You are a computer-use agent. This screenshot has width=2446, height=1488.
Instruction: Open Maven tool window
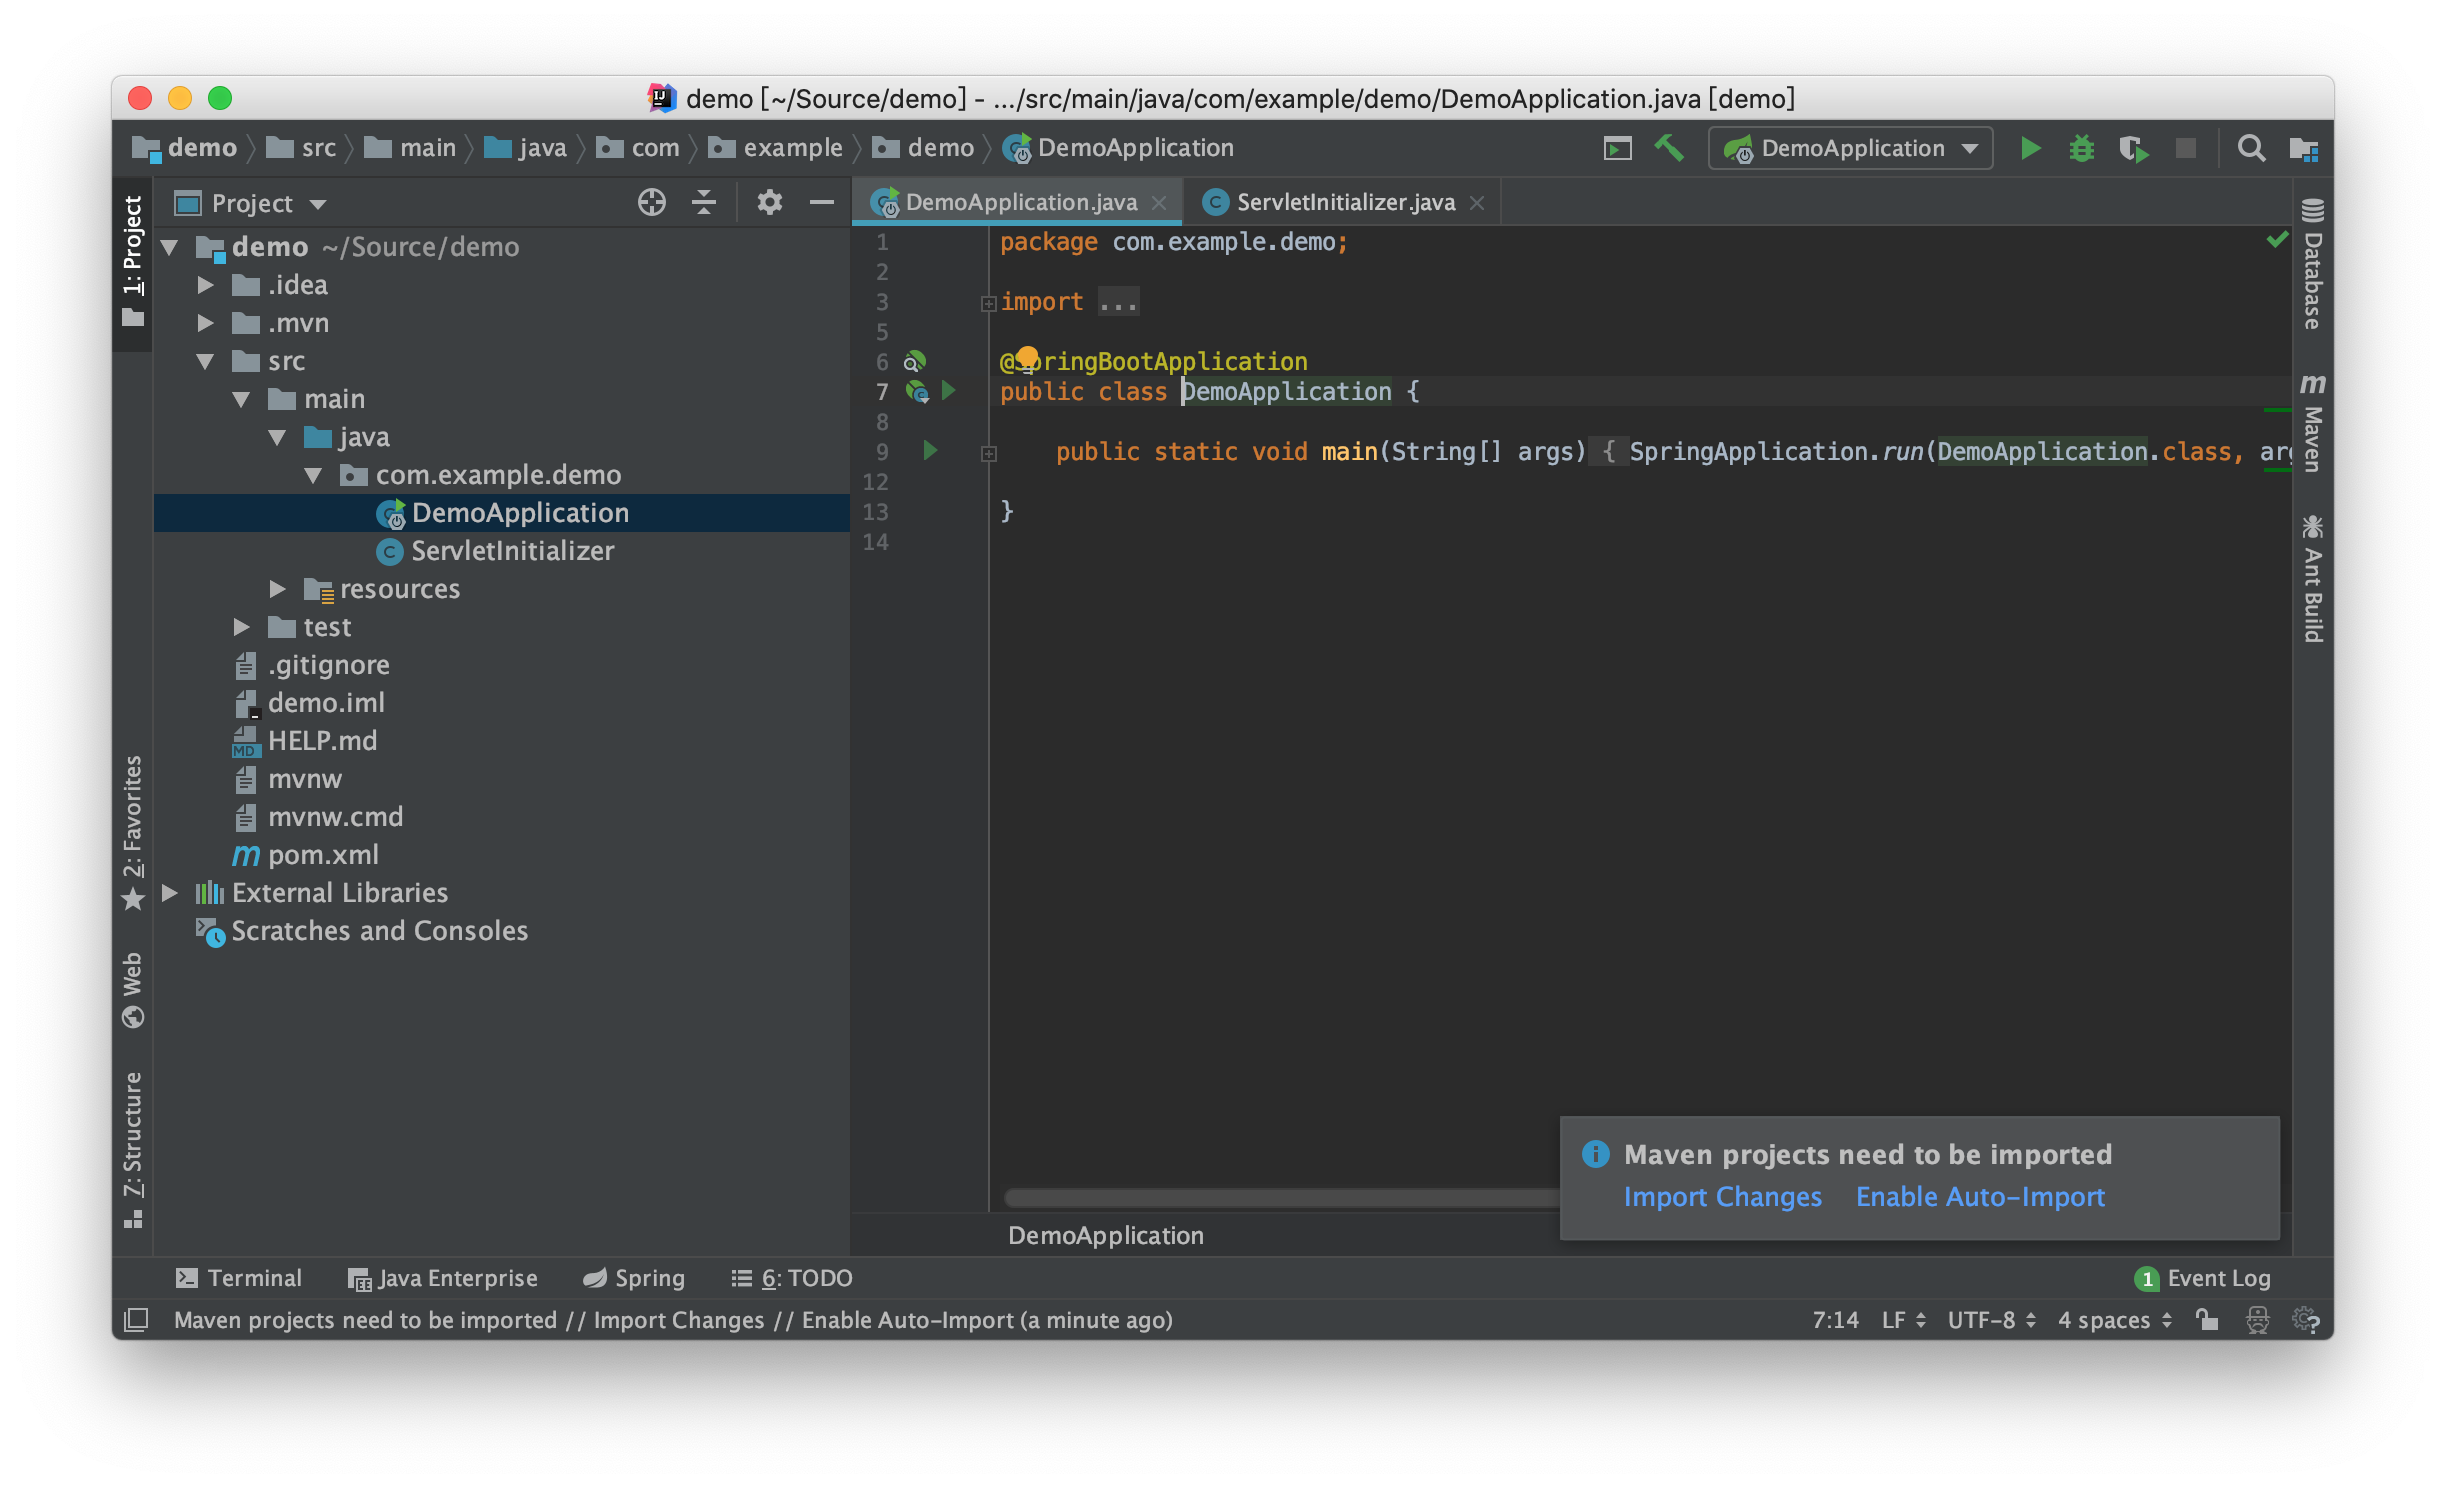(2312, 422)
